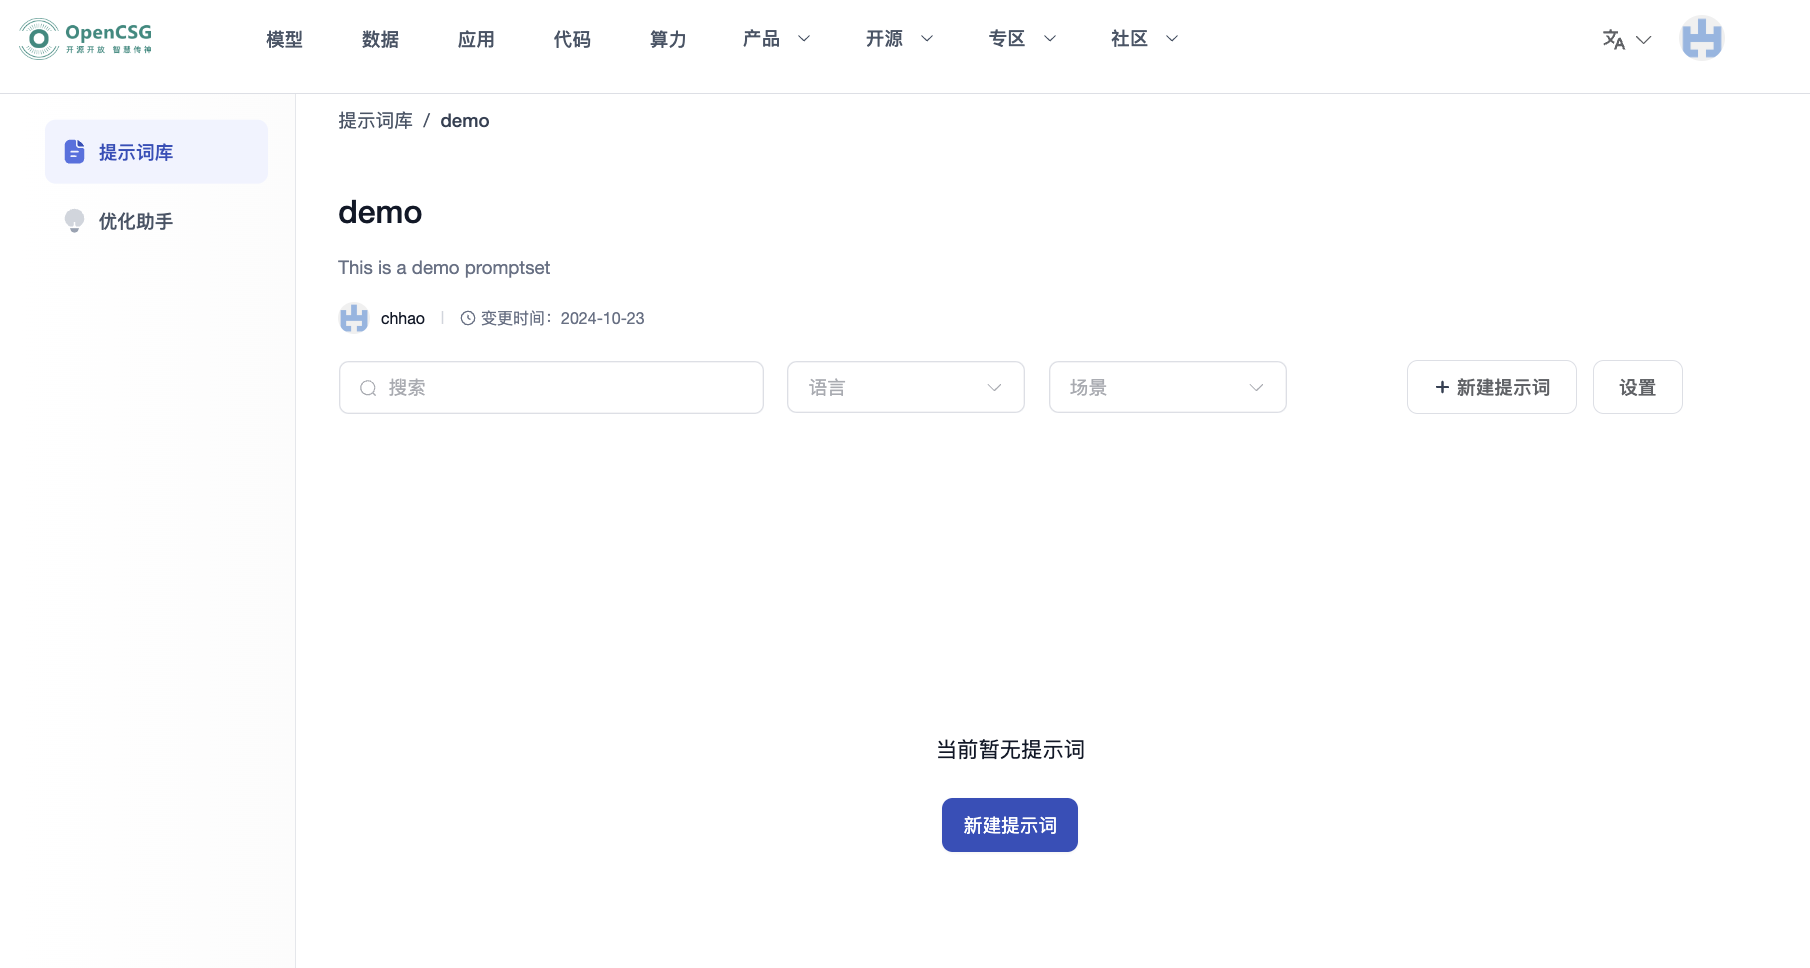Open the language switcher icon
Image resolution: width=1810 pixels, height=968 pixels.
point(1614,39)
